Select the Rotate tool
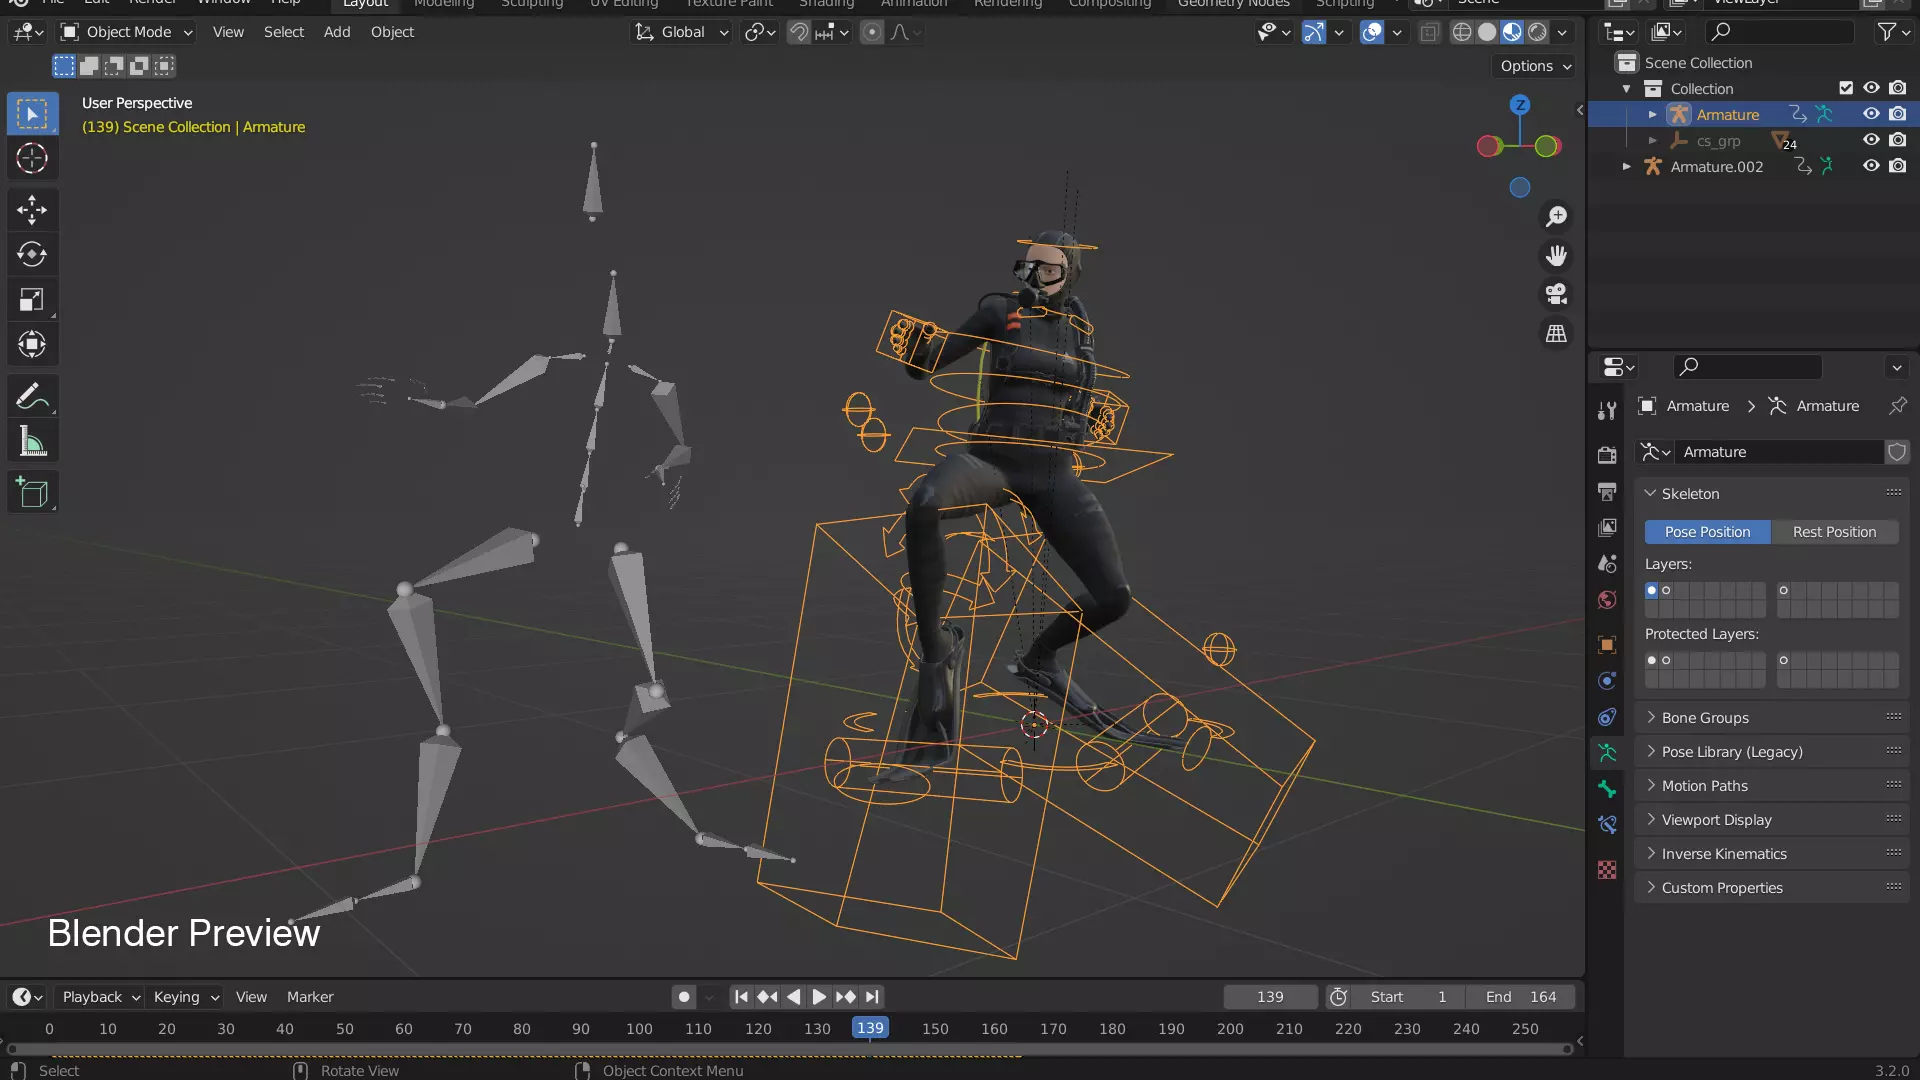The height and width of the screenshot is (1080, 1920). point(32,255)
